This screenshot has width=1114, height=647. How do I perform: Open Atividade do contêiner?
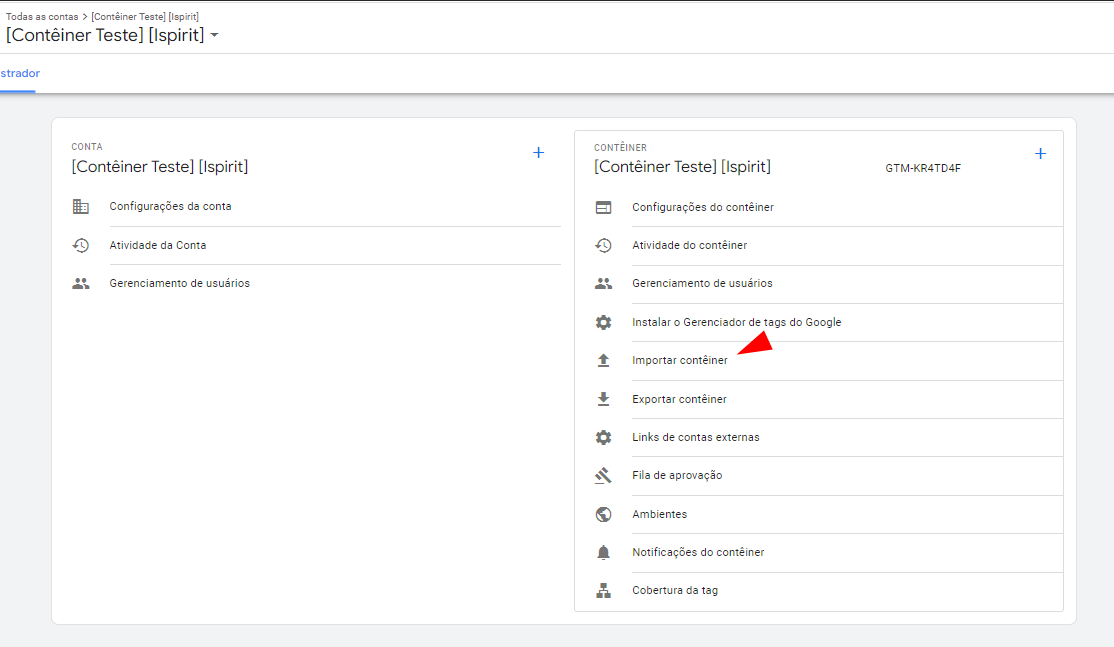point(689,245)
